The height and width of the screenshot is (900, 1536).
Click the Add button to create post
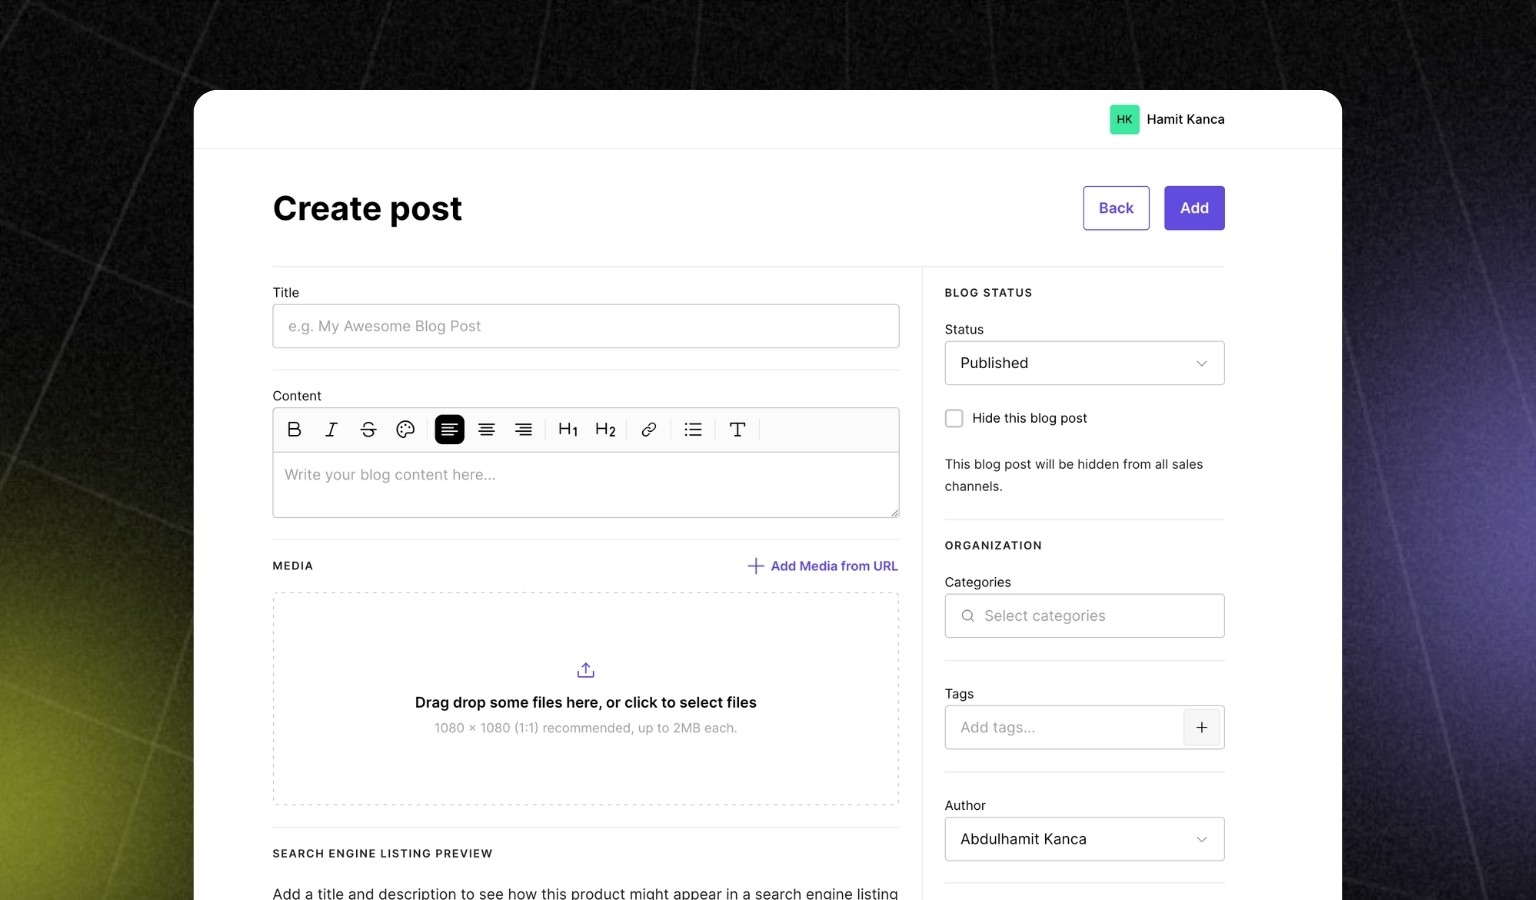[1194, 208]
